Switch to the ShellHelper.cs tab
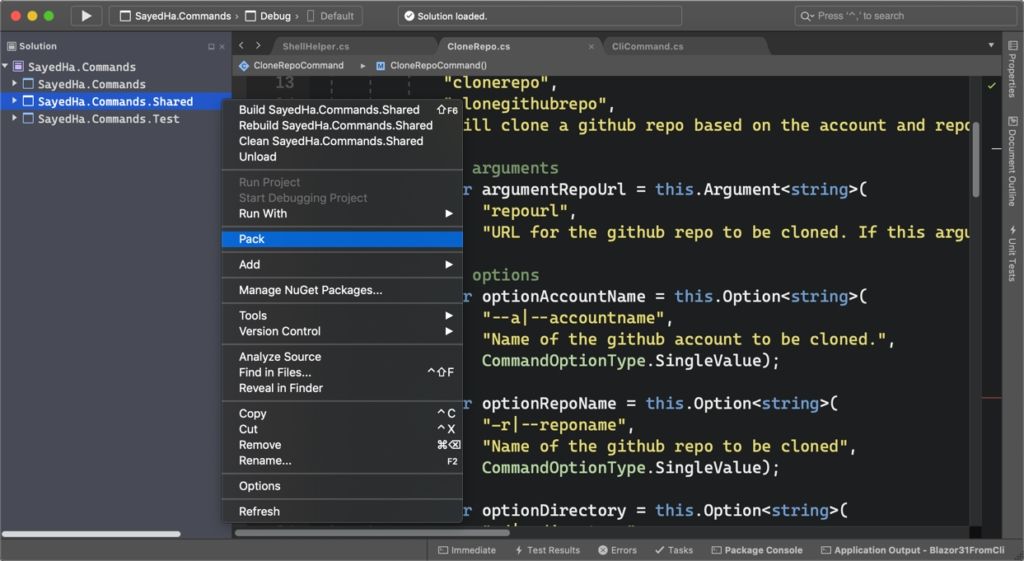This screenshot has height=561, width=1024. [316, 46]
